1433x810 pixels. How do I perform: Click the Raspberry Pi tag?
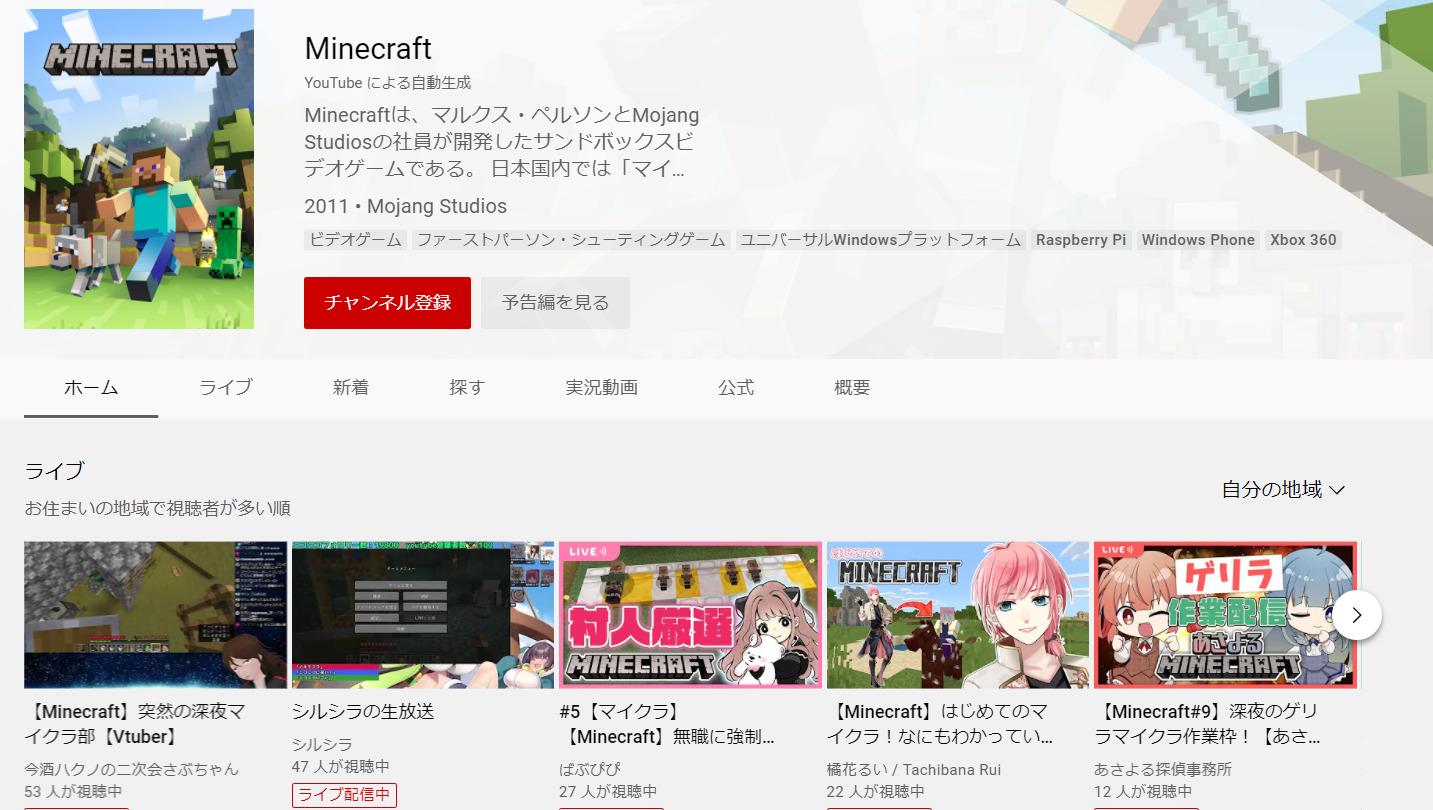coord(1081,240)
